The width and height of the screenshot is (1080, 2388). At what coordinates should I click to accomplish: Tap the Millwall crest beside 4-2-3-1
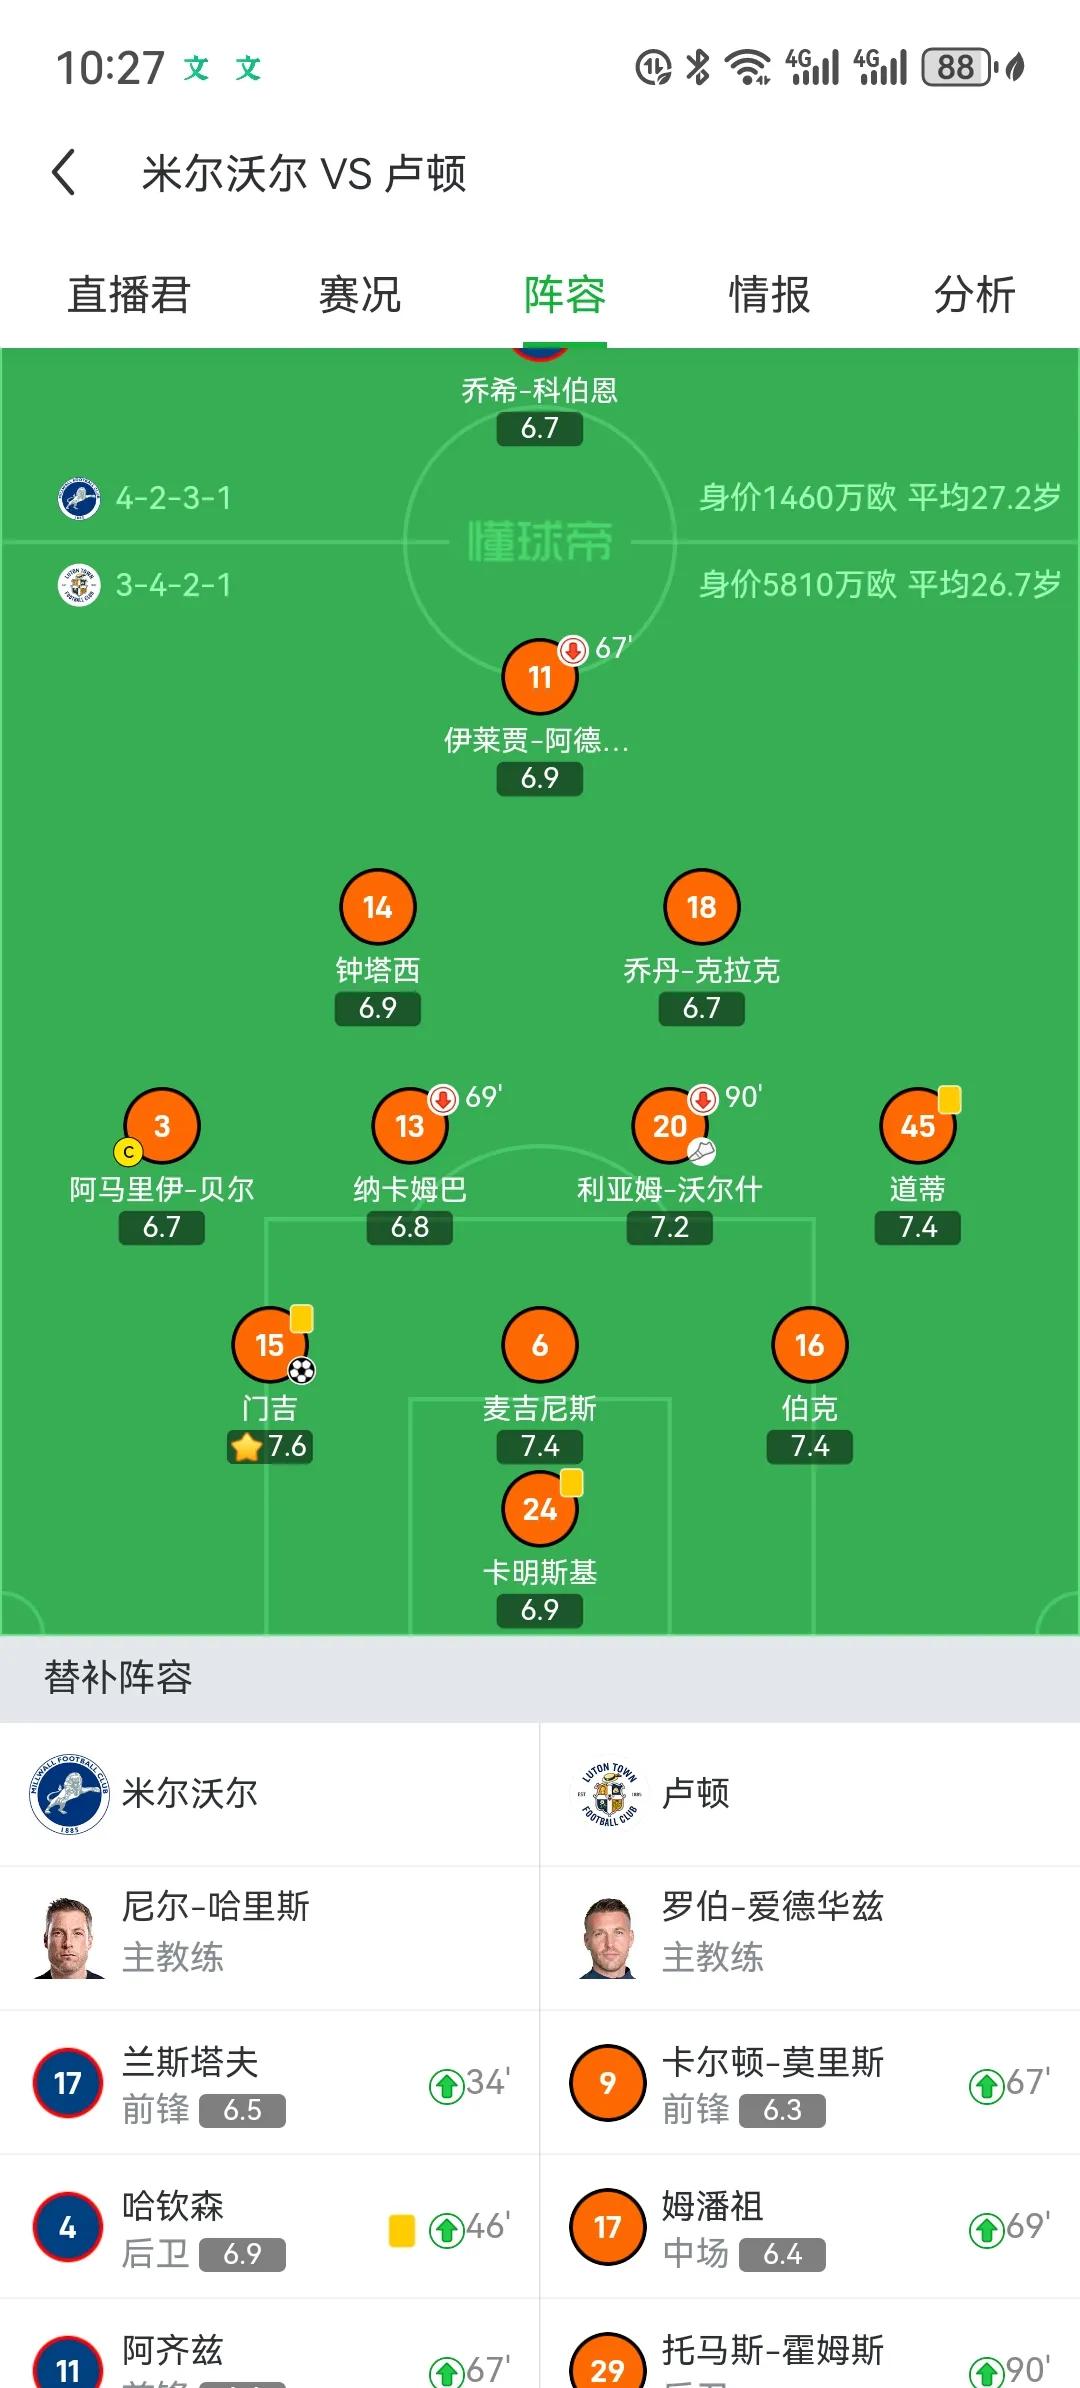(x=79, y=498)
